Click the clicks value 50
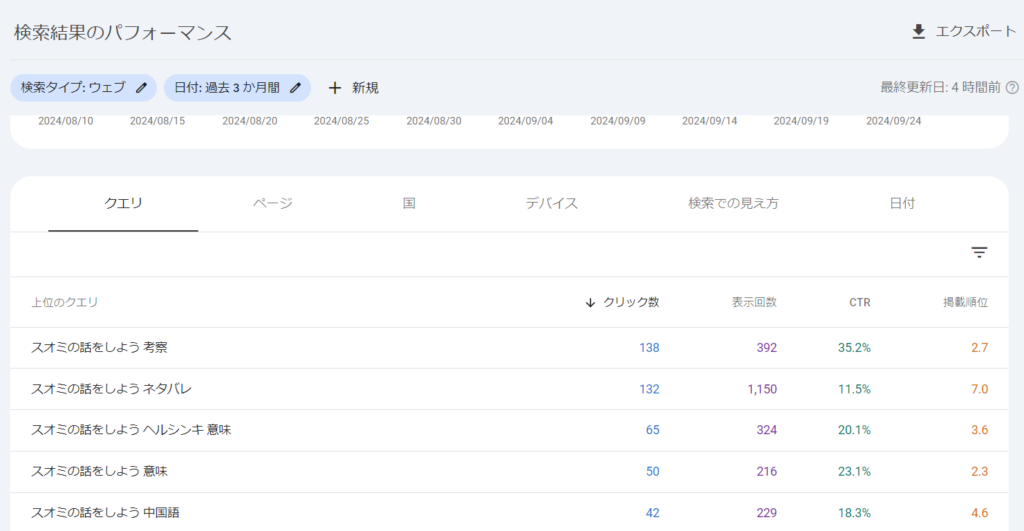This screenshot has width=1024, height=531. pyautogui.click(x=652, y=472)
